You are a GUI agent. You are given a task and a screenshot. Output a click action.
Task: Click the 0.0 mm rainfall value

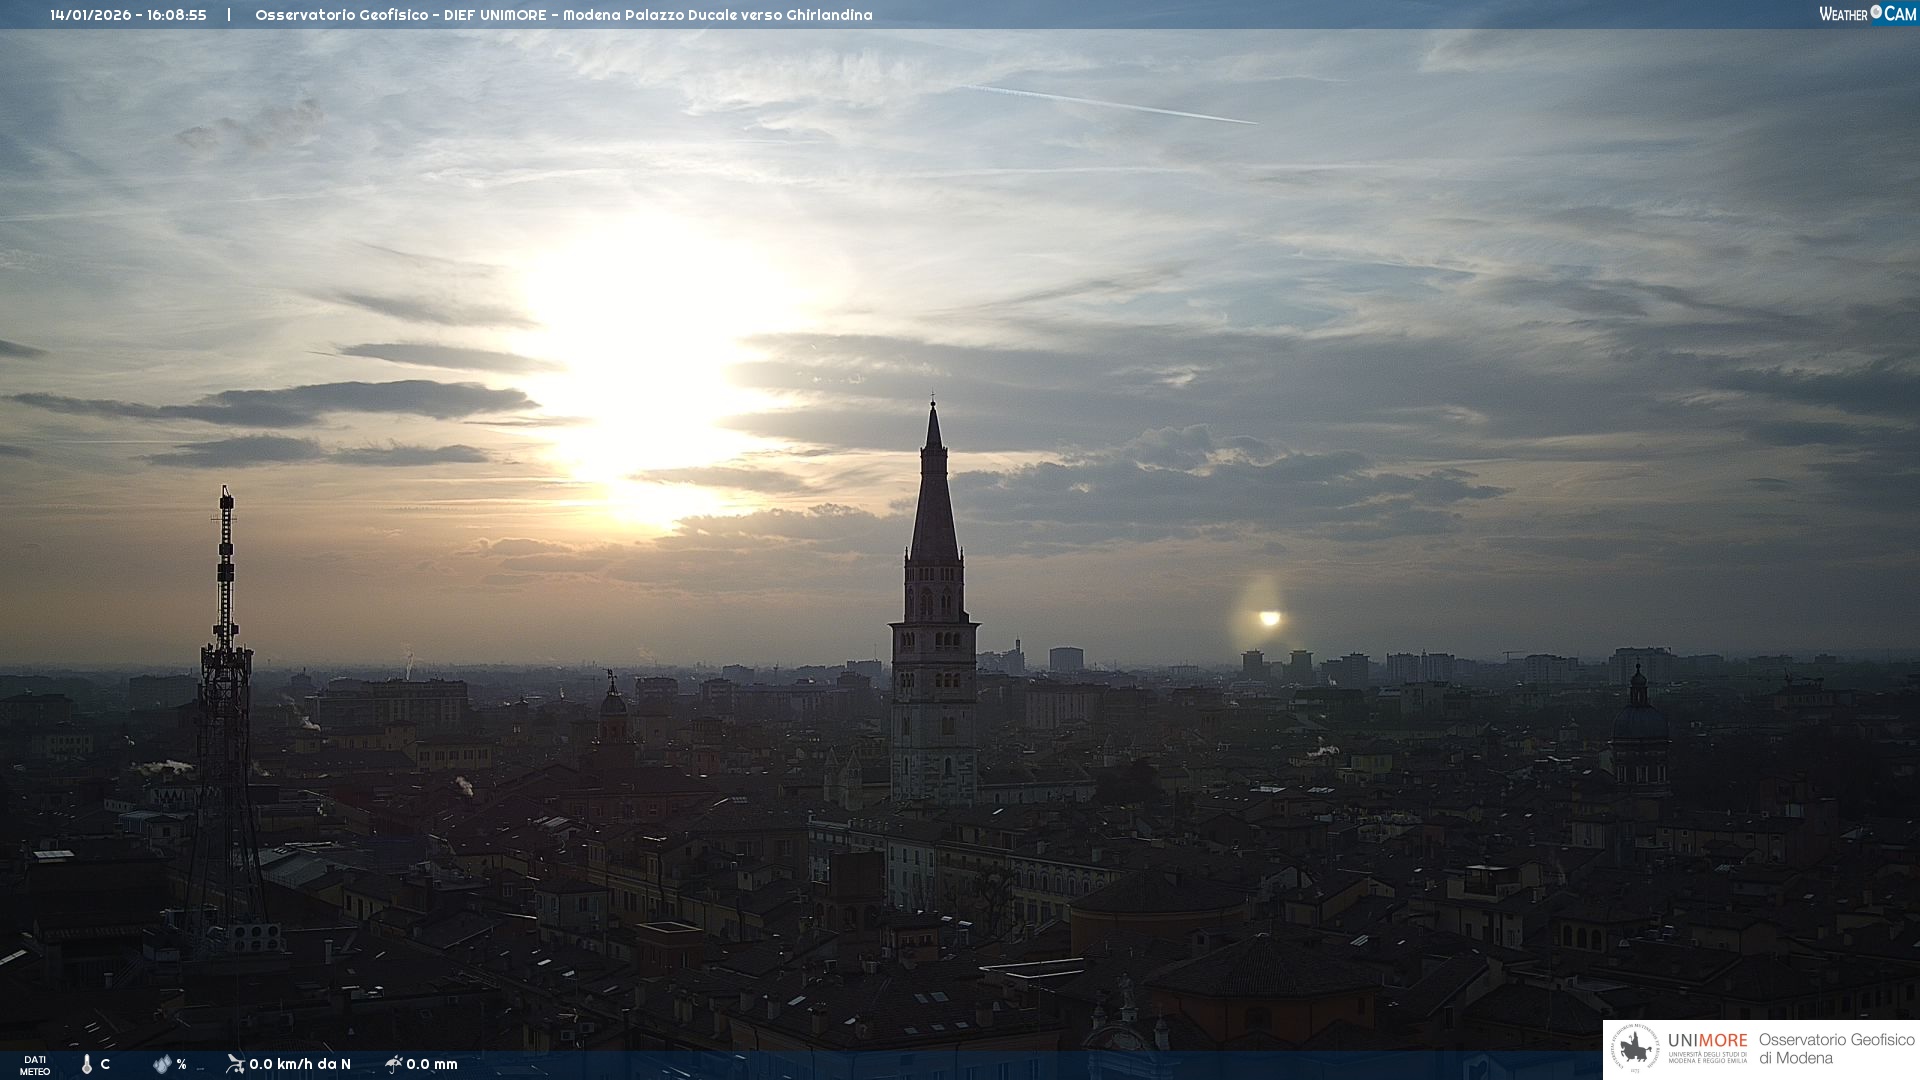431,1064
